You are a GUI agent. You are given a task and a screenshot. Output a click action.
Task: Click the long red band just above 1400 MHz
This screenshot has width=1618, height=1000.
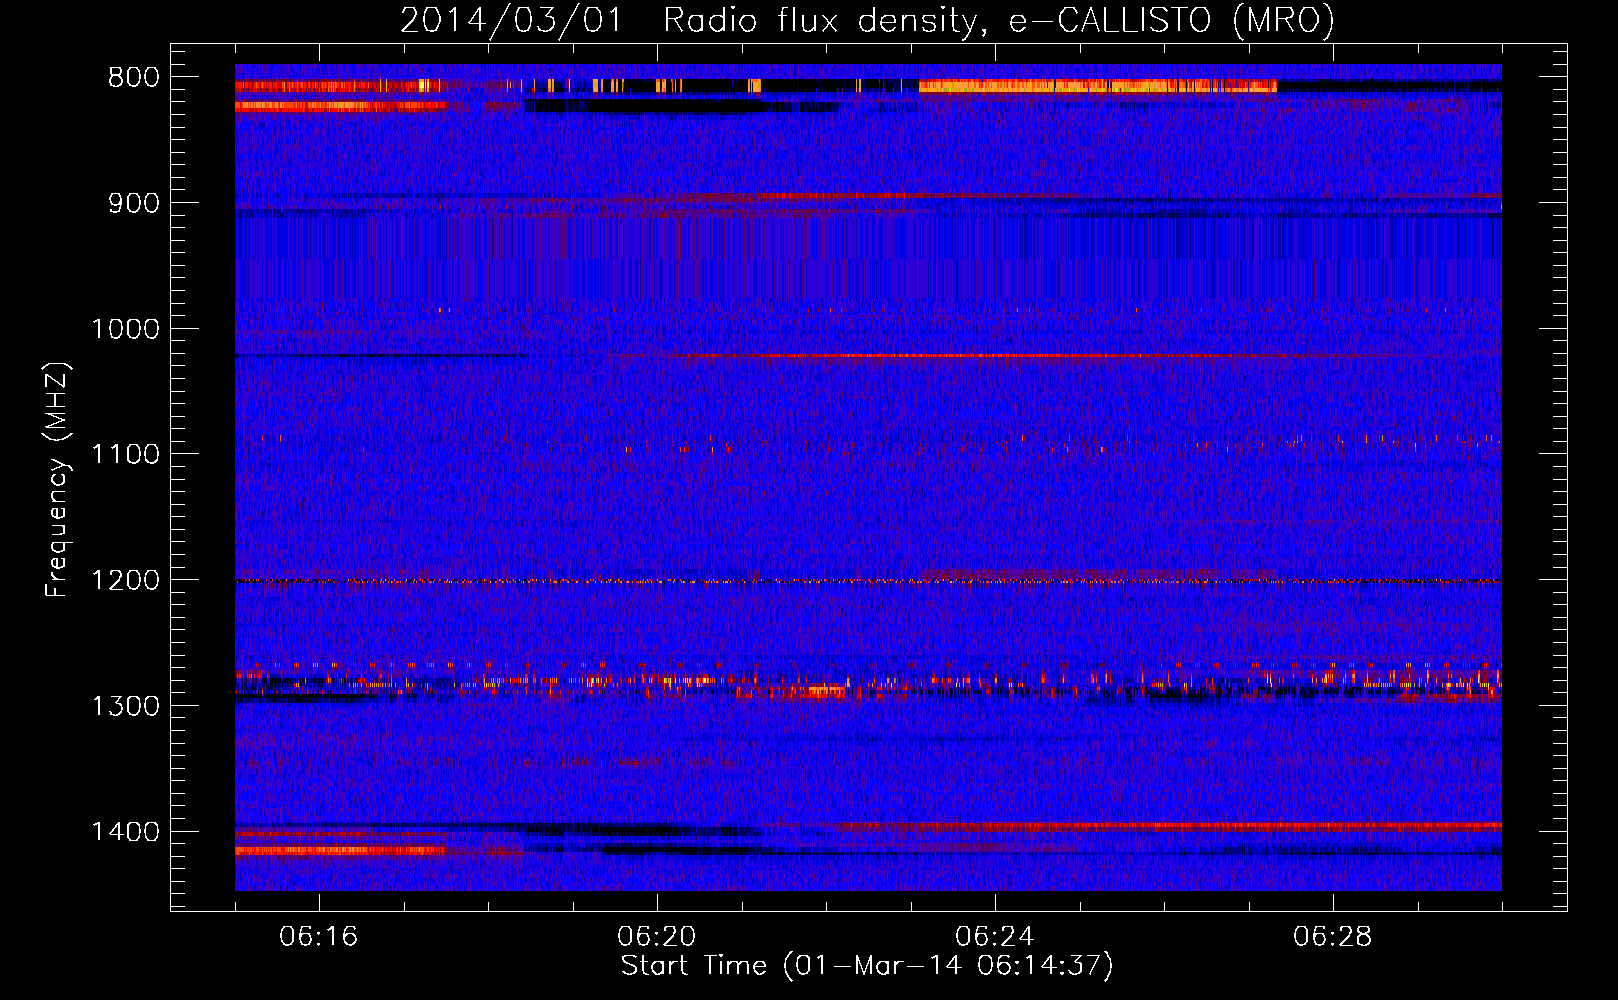click(1165, 826)
